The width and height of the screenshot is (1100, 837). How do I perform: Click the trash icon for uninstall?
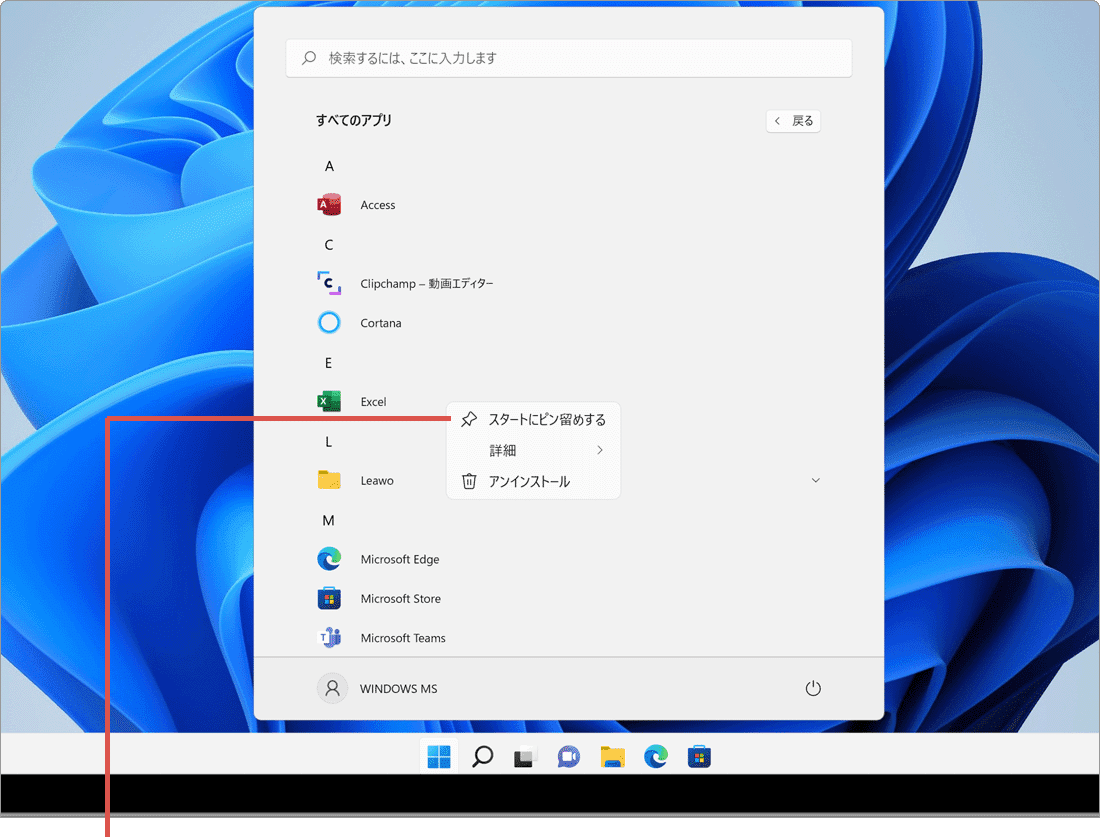tap(469, 481)
